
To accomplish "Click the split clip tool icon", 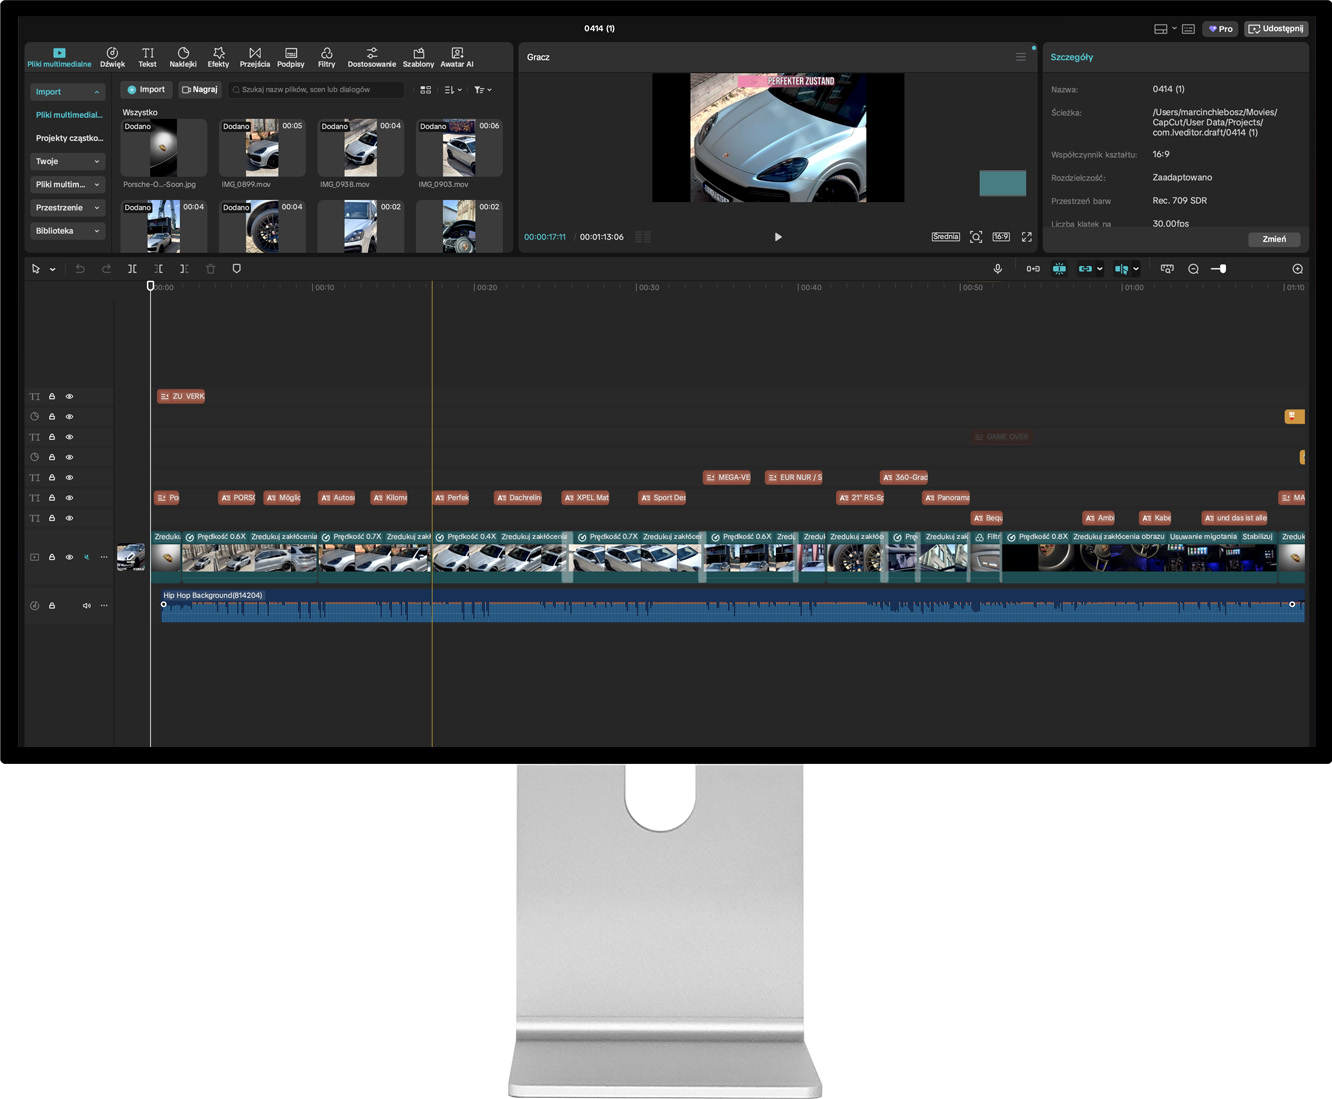I will coord(132,269).
